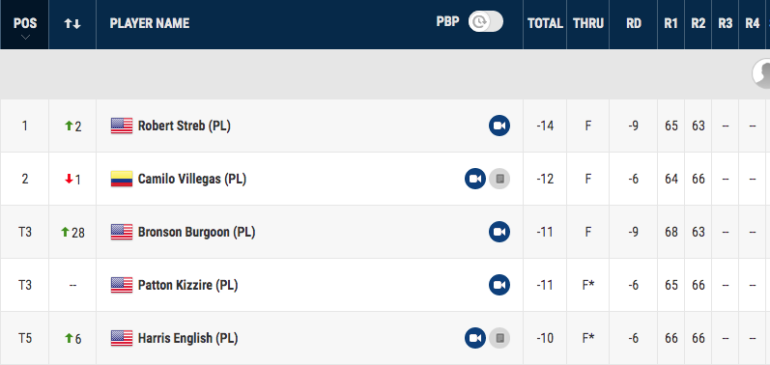Click the partial profile avatar icon
770x365 pixels.
tap(762, 74)
